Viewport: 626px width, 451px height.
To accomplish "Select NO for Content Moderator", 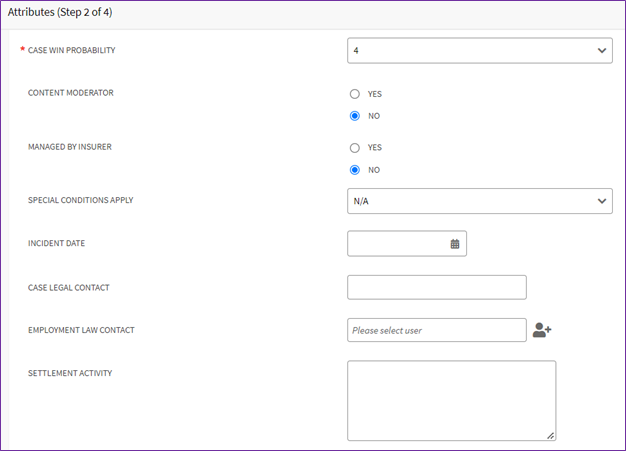I will click(x=355, y=116).
